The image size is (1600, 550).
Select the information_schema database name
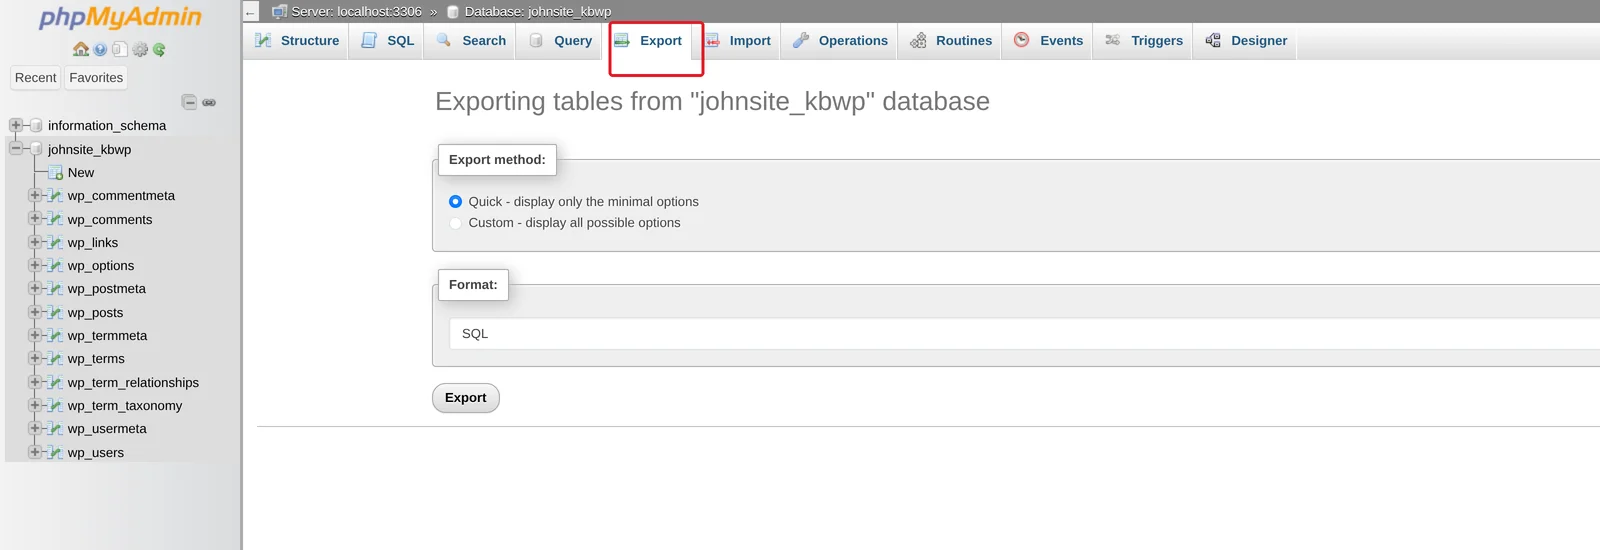tap(107, 125)
